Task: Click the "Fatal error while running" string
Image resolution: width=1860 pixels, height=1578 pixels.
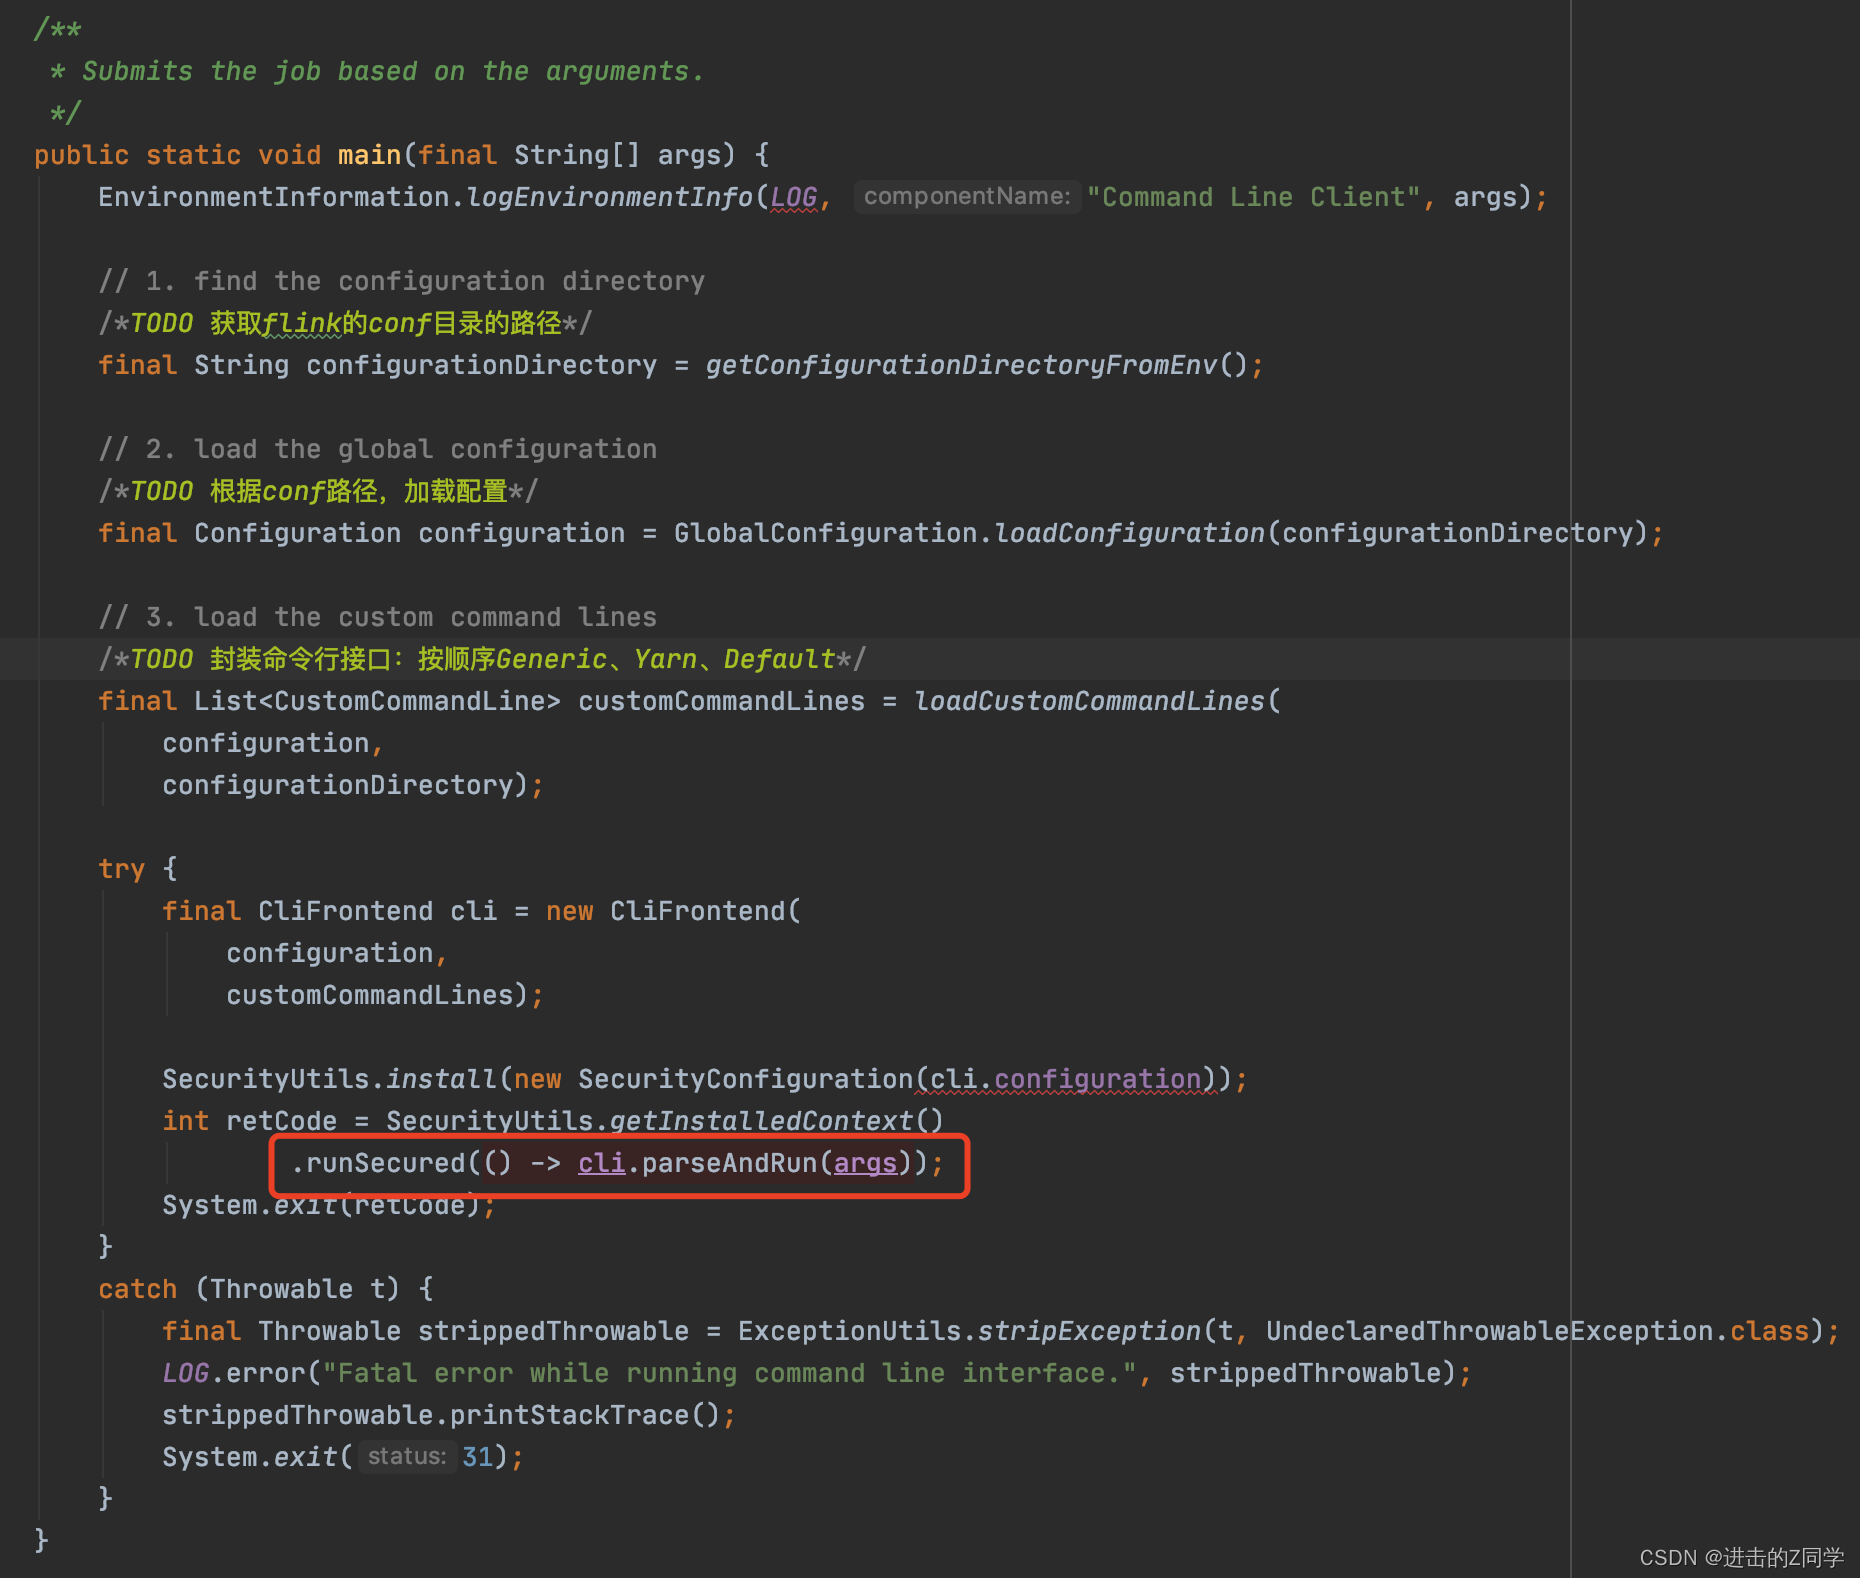Action: 730,1373
